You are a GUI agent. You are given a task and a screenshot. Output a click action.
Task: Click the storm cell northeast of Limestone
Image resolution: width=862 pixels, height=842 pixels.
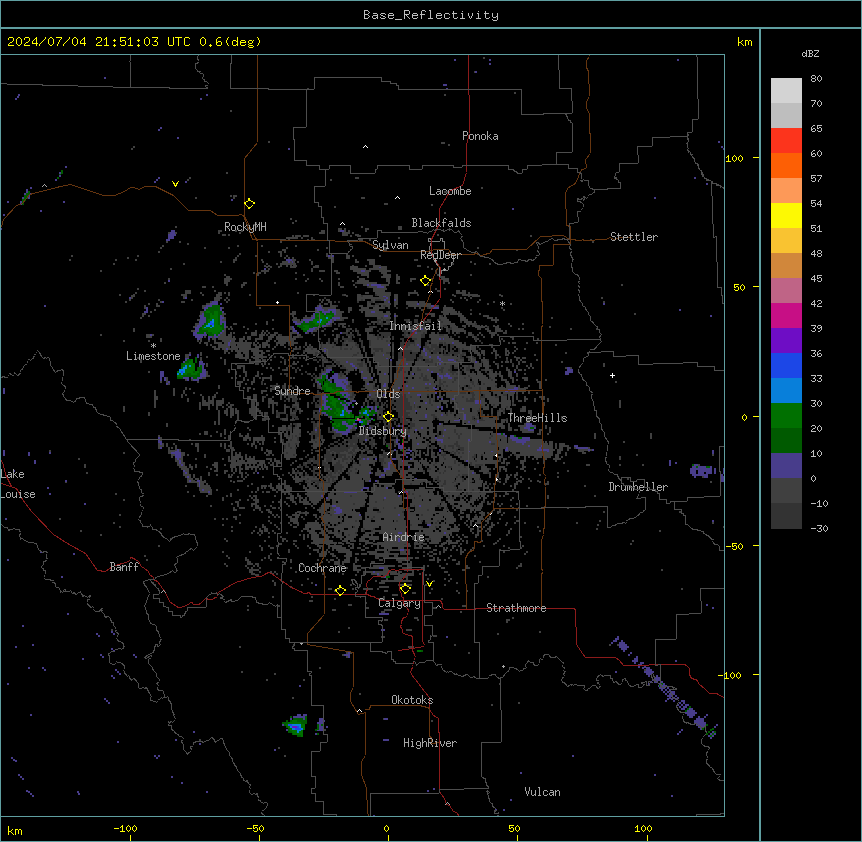pyautogui.click(x=210, y=320)
